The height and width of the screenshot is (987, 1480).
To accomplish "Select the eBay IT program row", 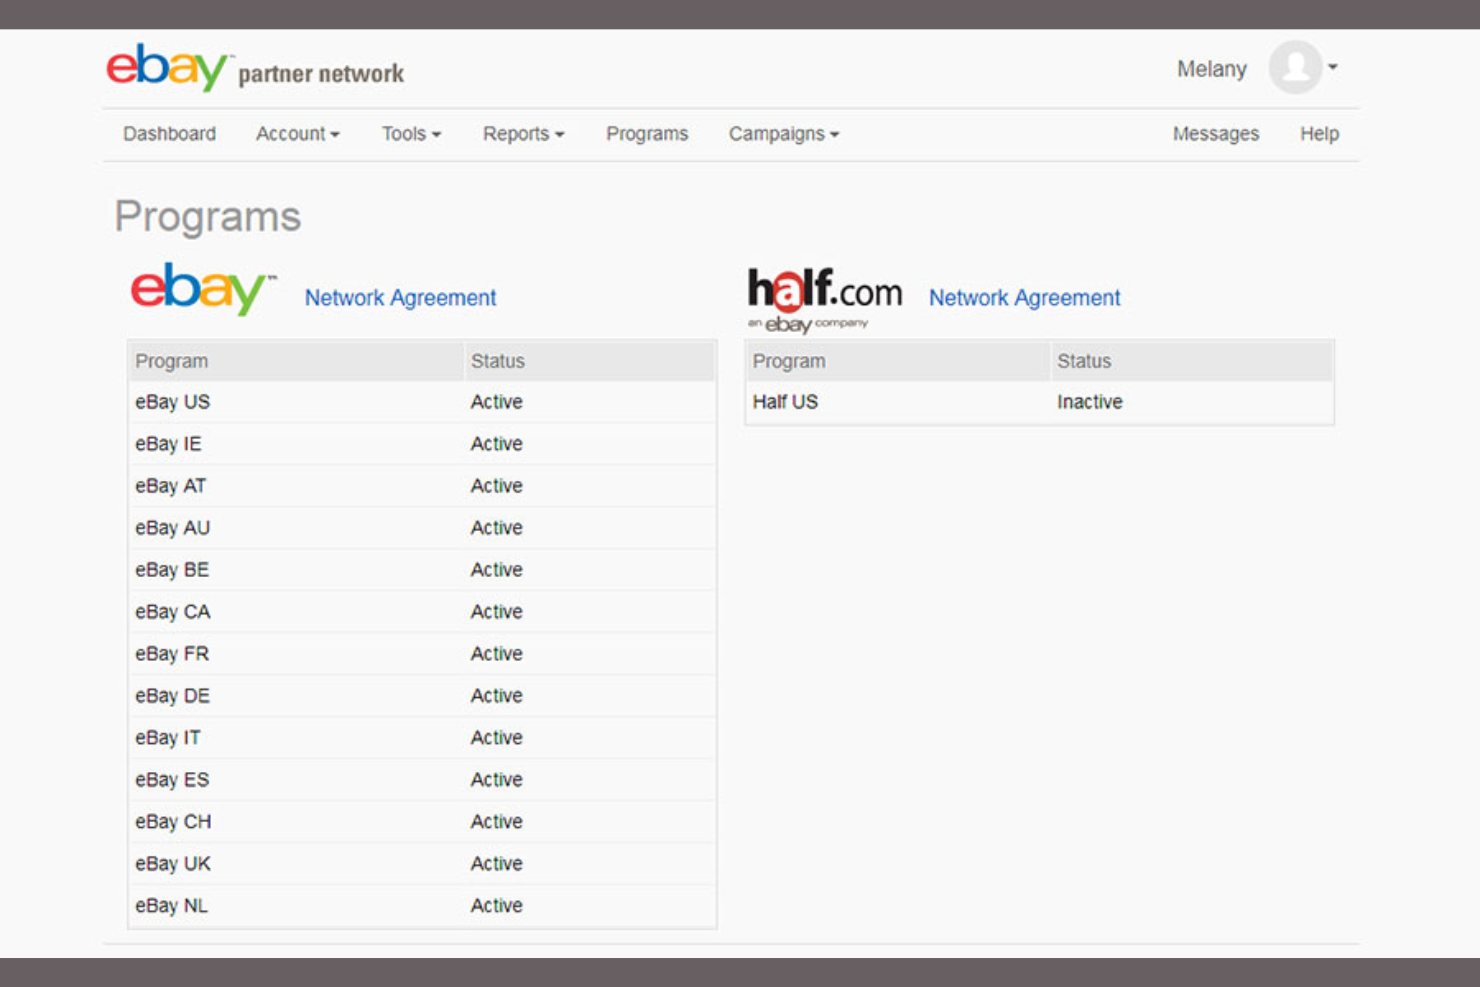I will (x=422, y=738).
